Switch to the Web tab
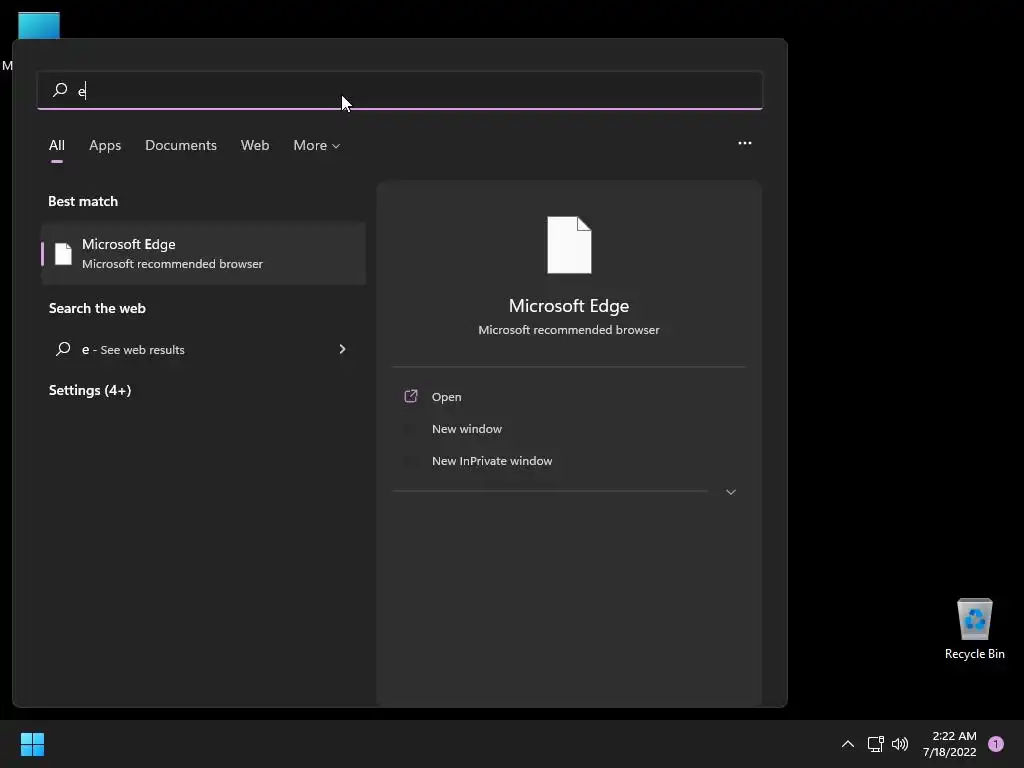 [255, 145]
